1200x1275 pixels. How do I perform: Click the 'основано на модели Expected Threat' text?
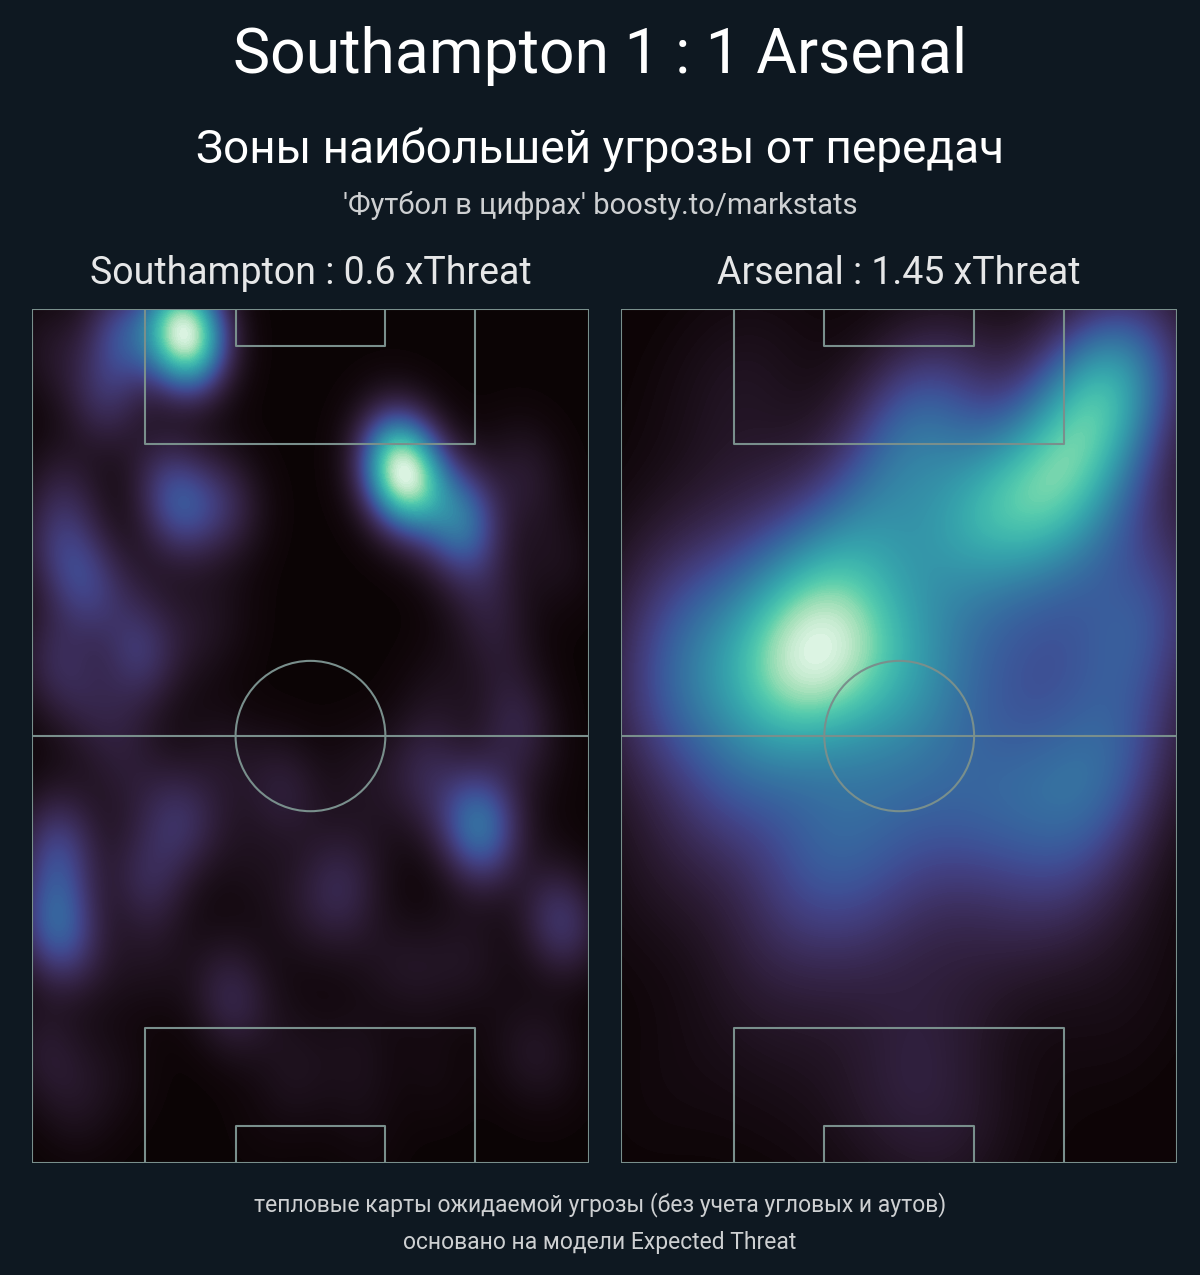600,1241
